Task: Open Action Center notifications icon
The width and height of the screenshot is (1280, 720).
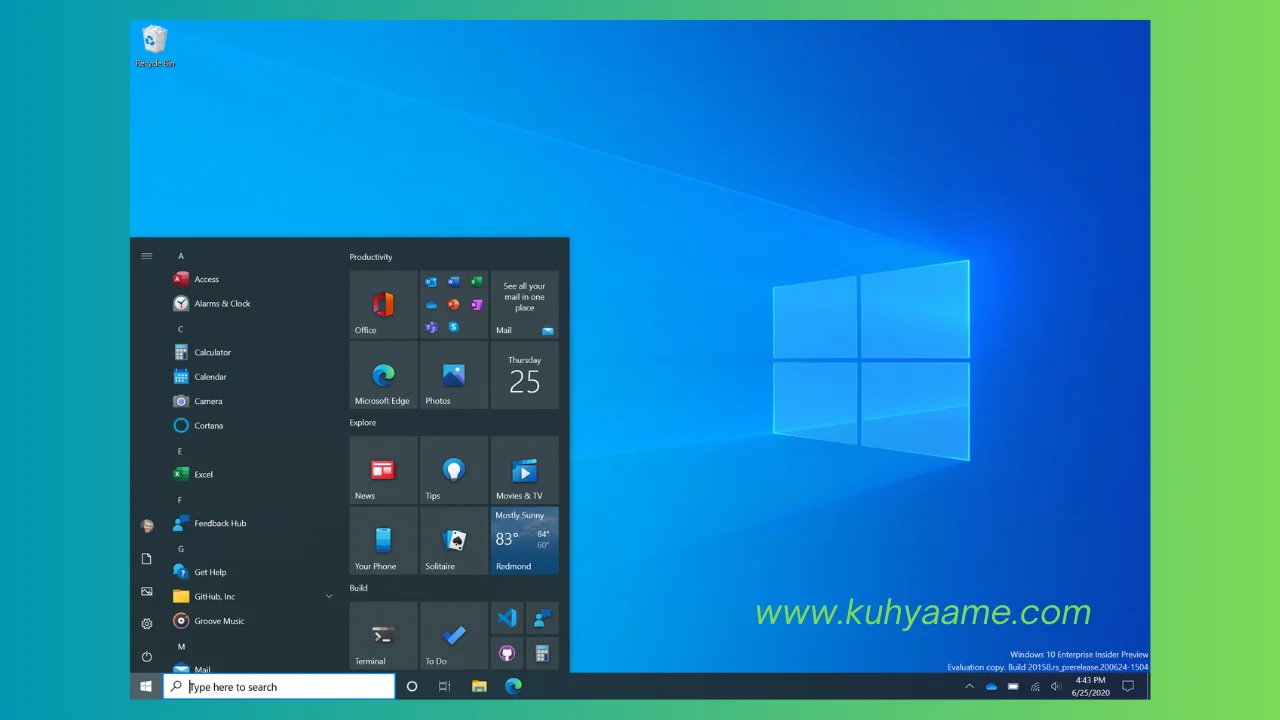Action: click(x=1128, y=686)
